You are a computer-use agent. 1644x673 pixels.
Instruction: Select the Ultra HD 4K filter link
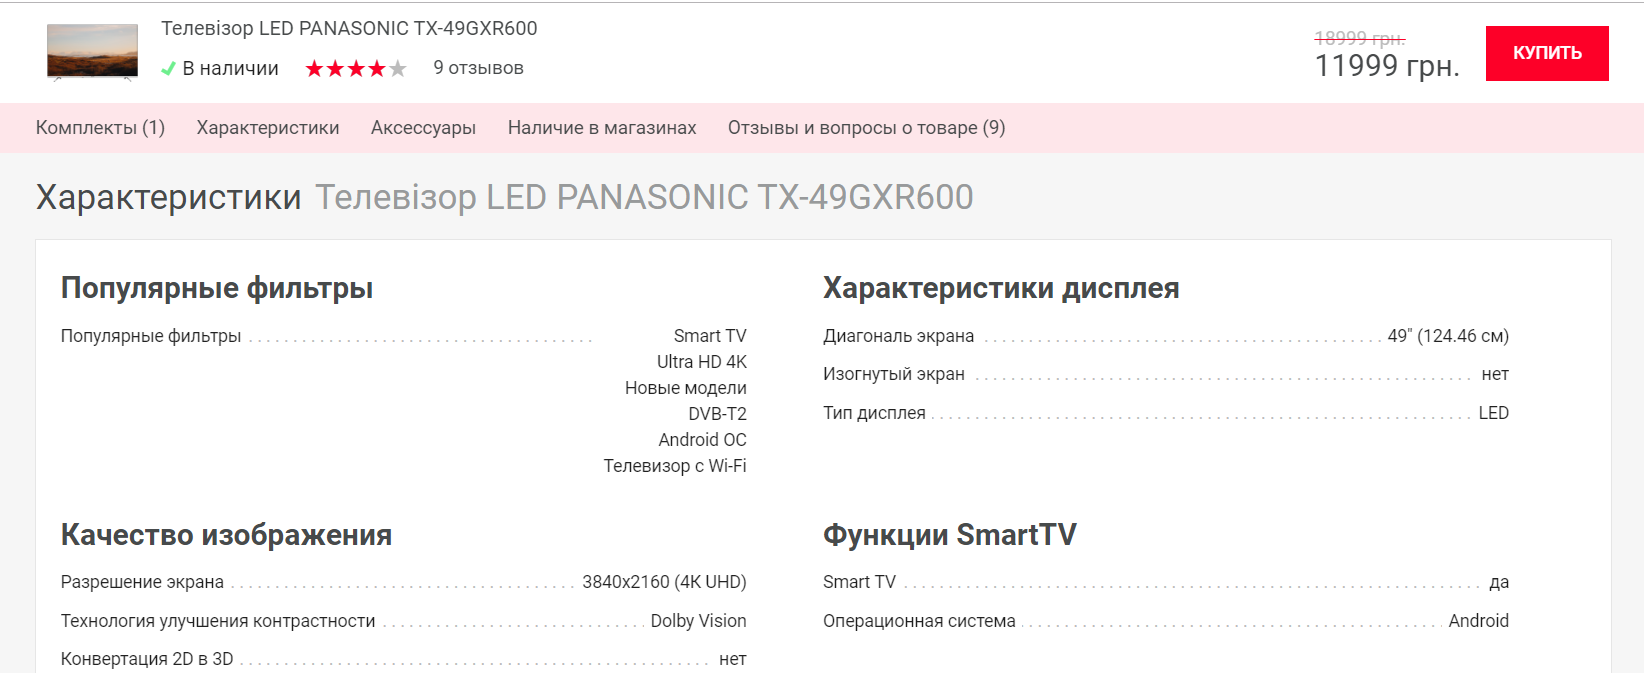pos(701,362)
